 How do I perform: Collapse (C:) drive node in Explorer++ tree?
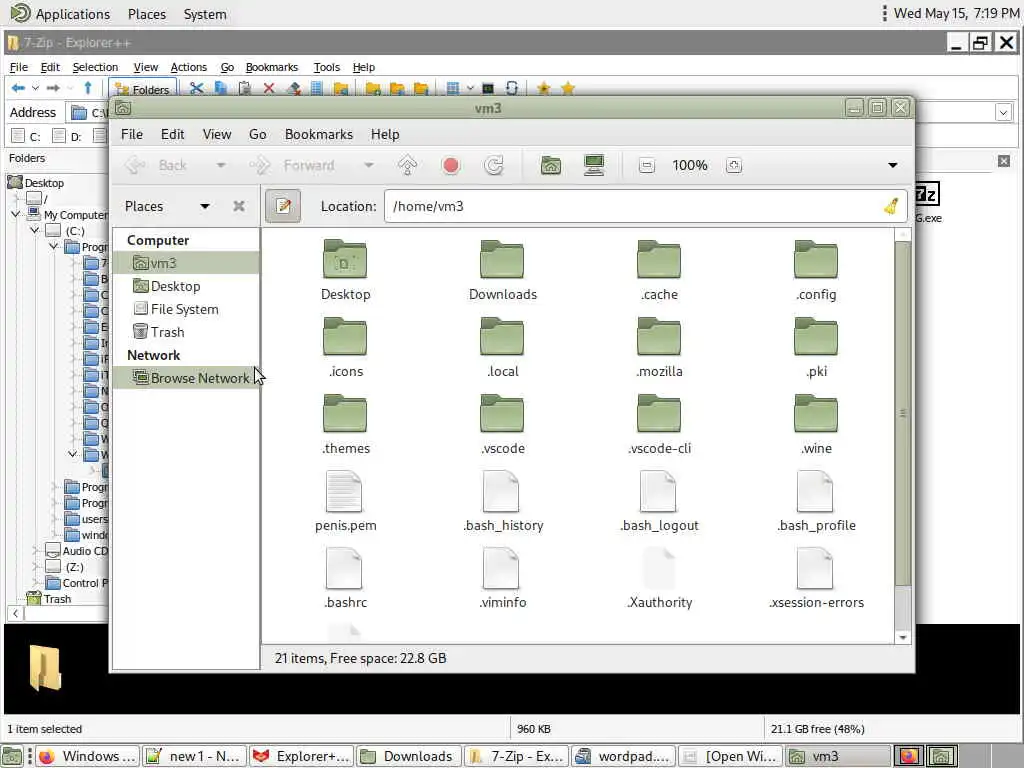tap(35, 231)
